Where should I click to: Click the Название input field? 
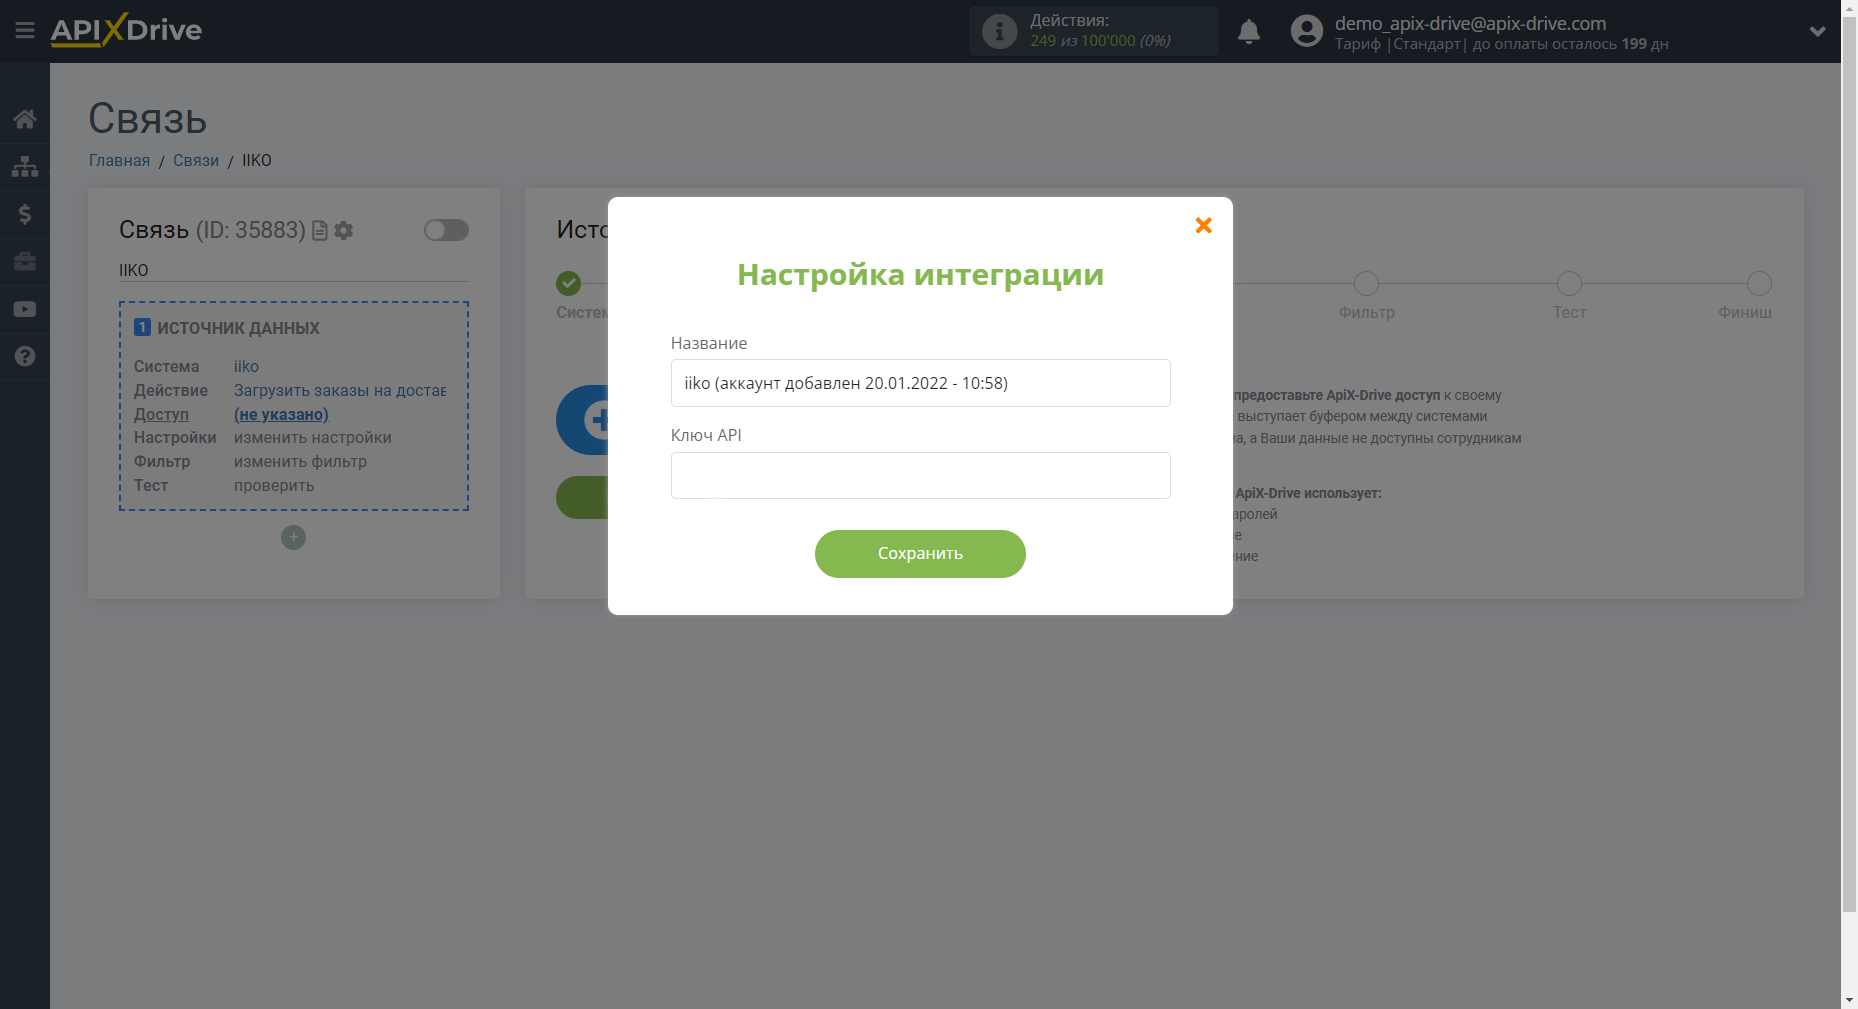click(920, 383)
